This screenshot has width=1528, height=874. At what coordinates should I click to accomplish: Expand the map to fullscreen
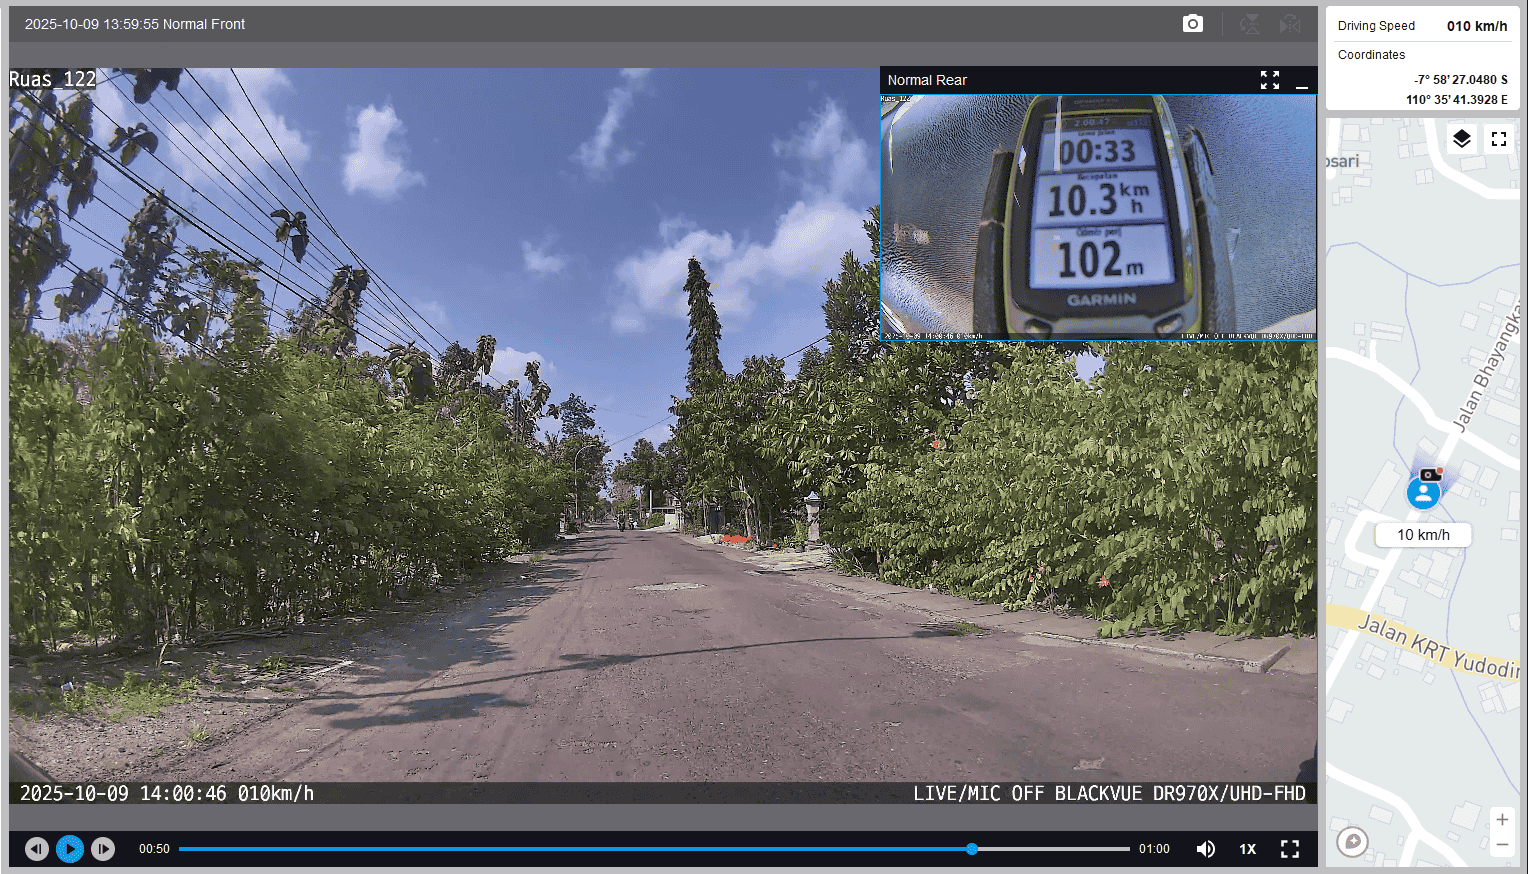pyautogui.click(x=1498, y=139)
